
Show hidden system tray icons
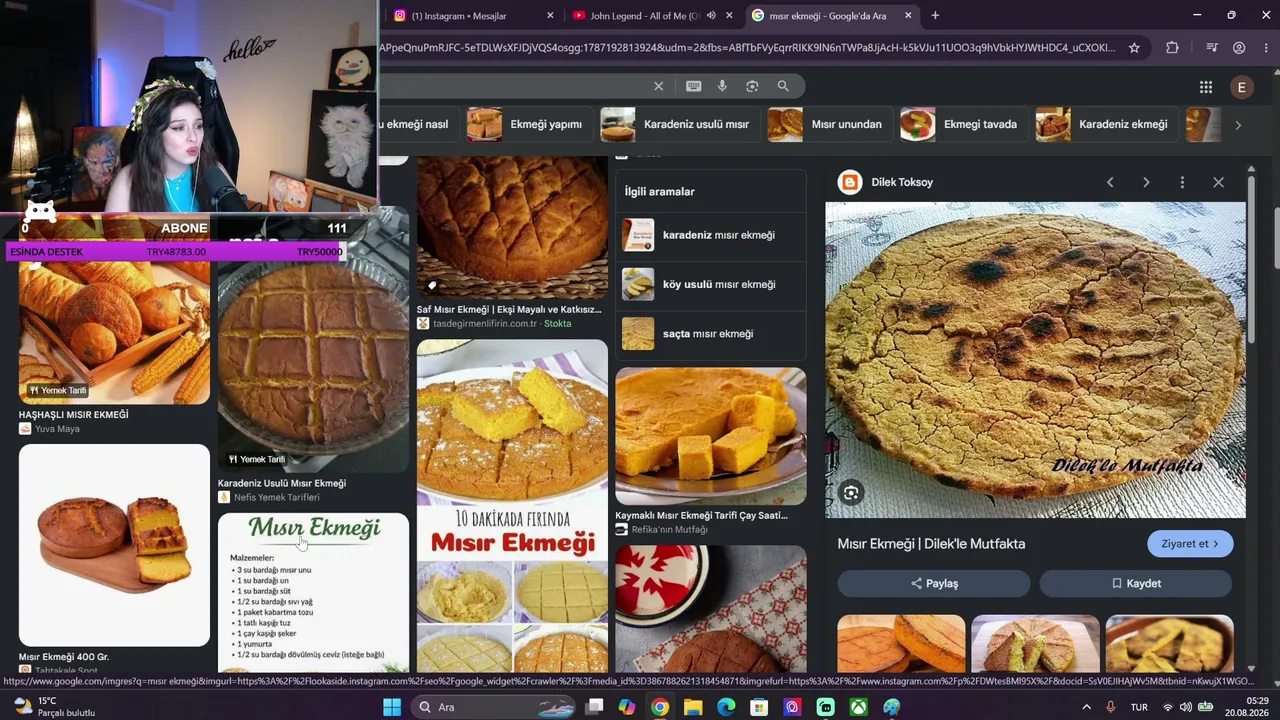tap(1087, 707)
